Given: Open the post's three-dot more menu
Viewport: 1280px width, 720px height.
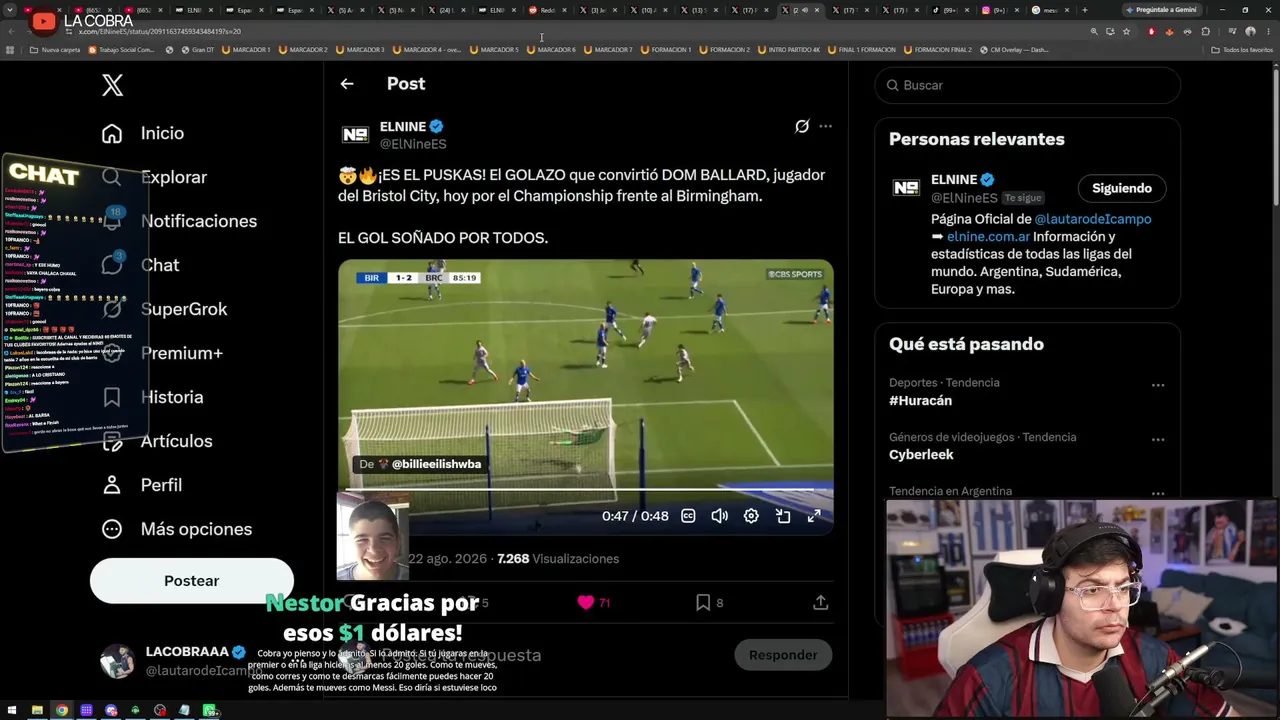Looking at the screenshot, I should coord(825,126).
